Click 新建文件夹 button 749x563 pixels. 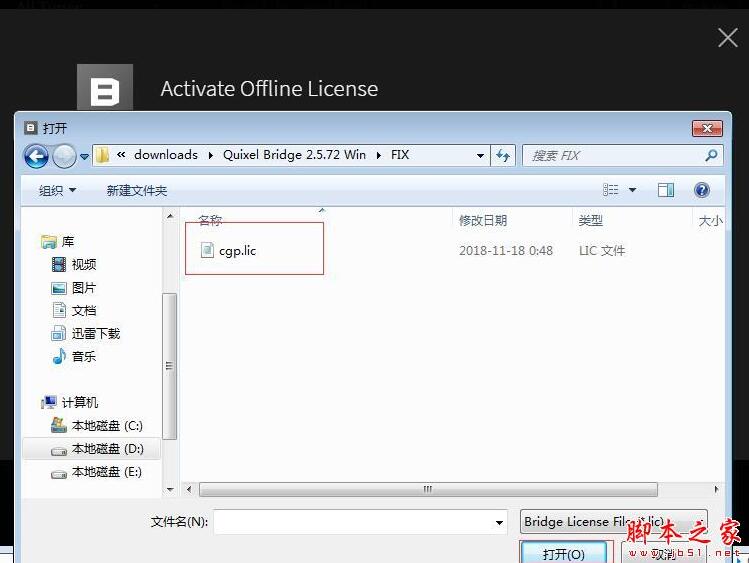137,191
